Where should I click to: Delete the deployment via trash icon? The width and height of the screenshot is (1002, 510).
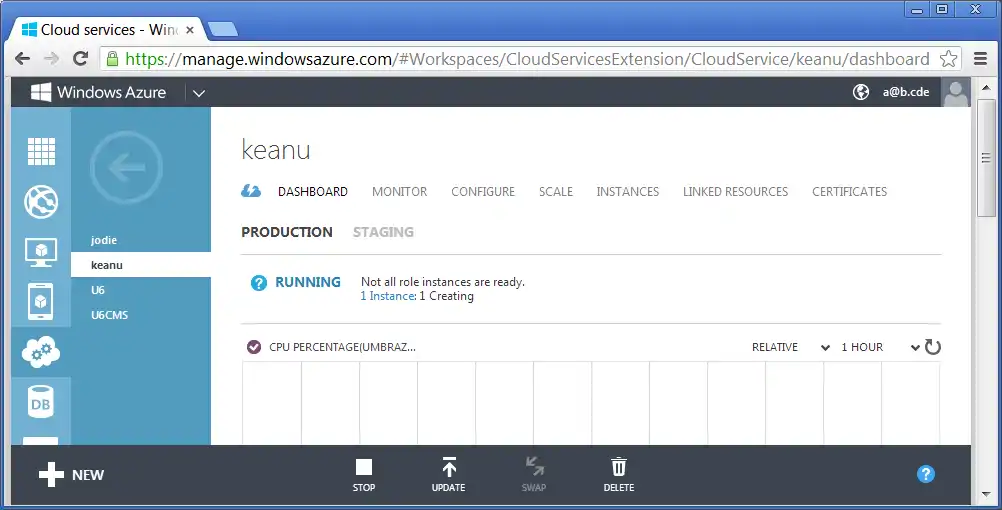tap(619, 475)
